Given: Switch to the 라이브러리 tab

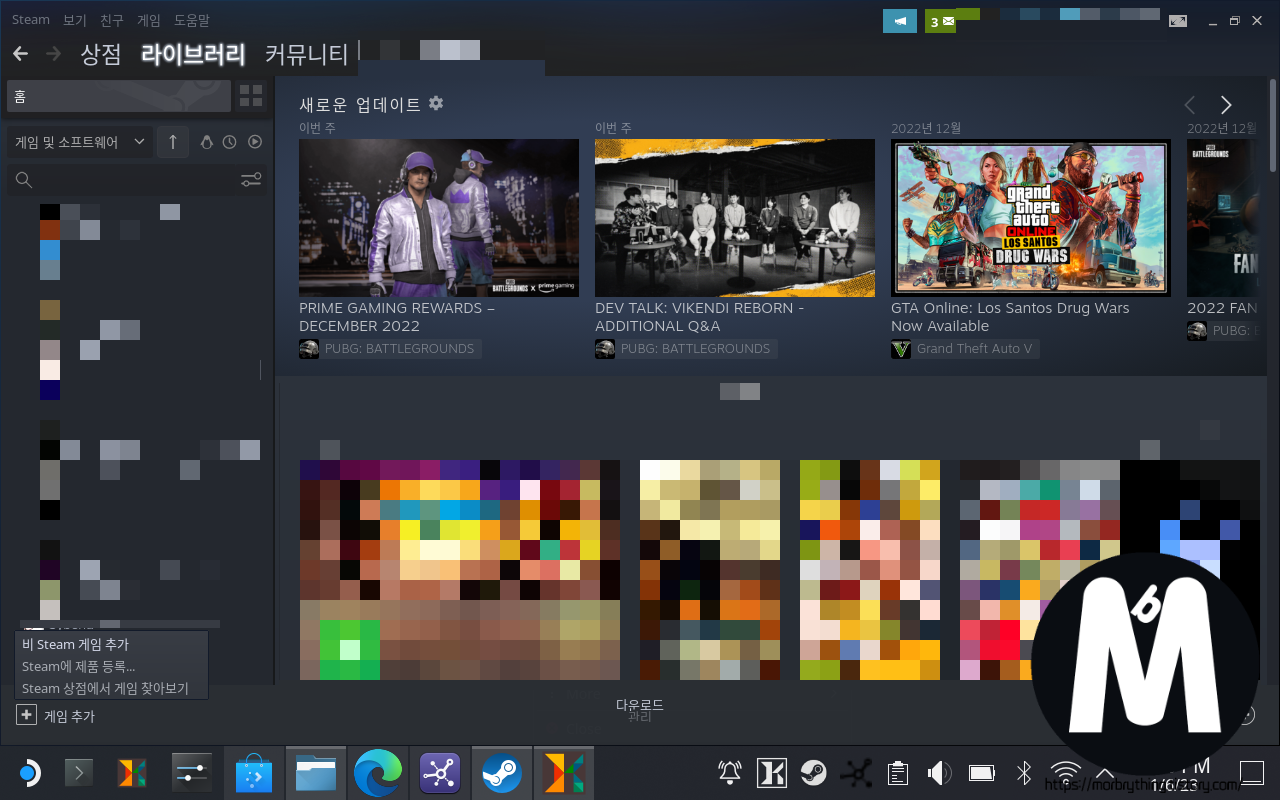Looking at the screenshot, I should (x=193, y=54).
